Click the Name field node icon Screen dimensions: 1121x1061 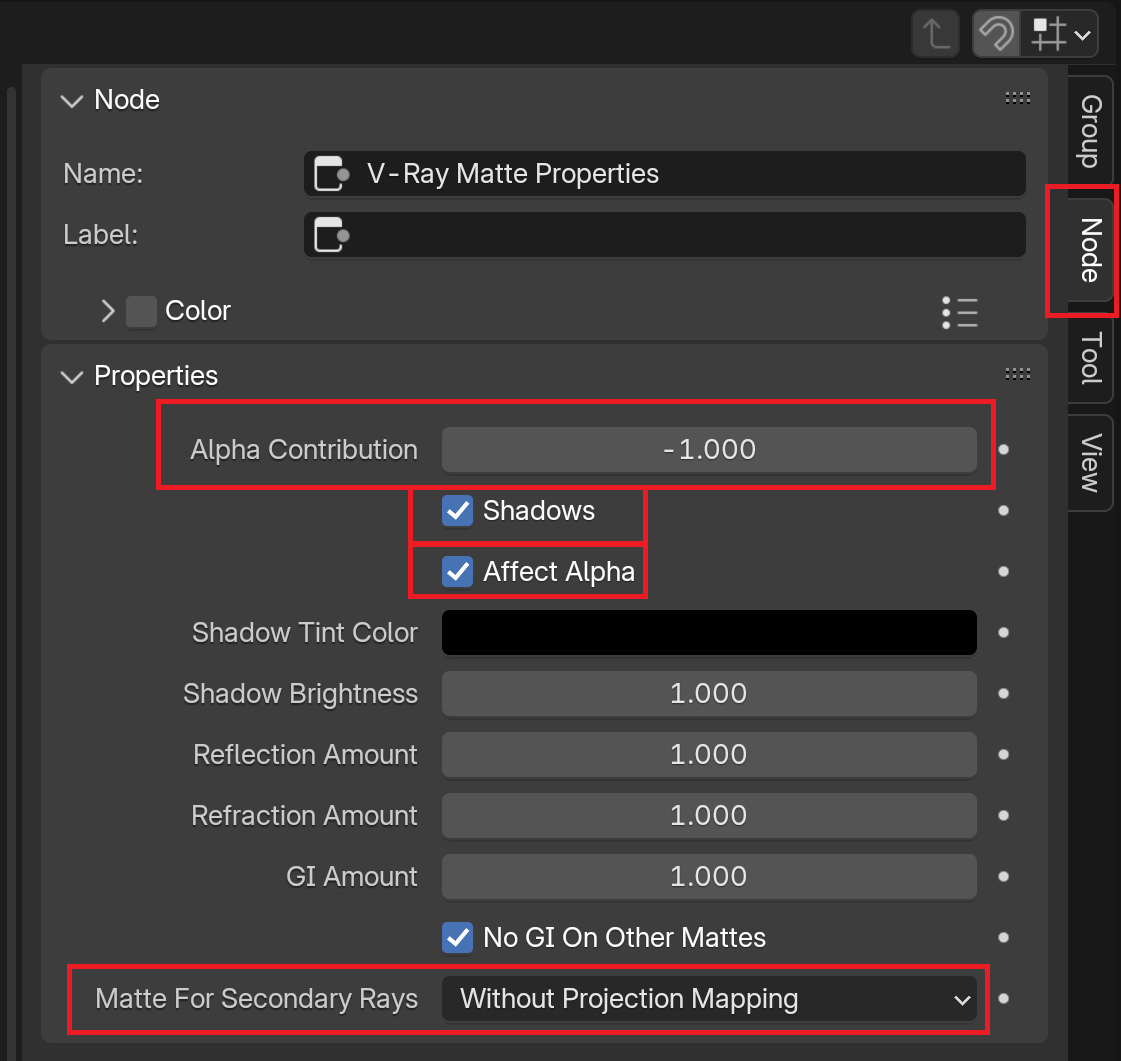click(x=332, y=174)
